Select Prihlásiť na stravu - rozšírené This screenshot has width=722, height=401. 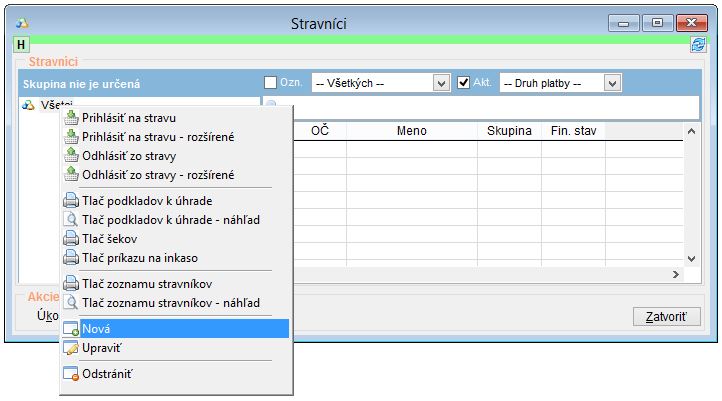pos(158,137)
